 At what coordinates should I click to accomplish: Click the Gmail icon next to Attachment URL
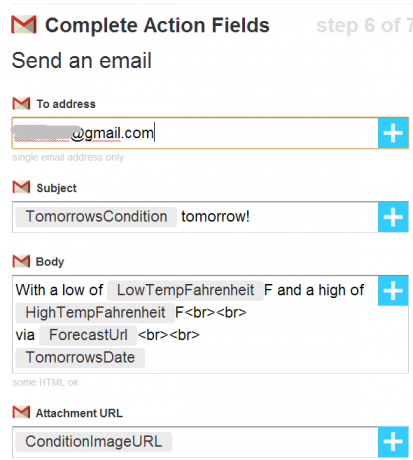coord(21,412)
